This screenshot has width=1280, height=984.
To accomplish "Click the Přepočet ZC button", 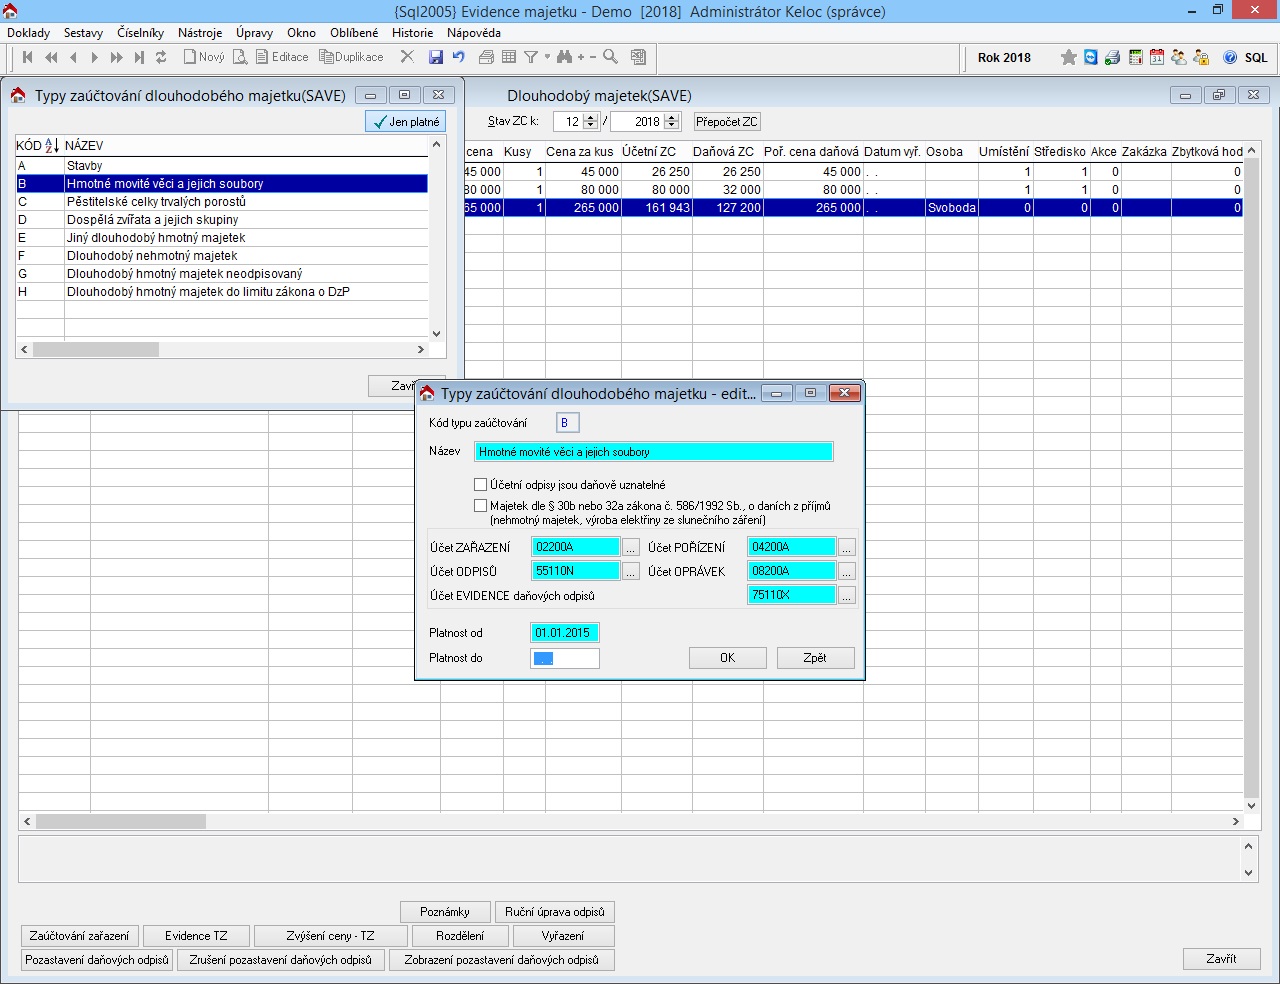I will point(728,121).
